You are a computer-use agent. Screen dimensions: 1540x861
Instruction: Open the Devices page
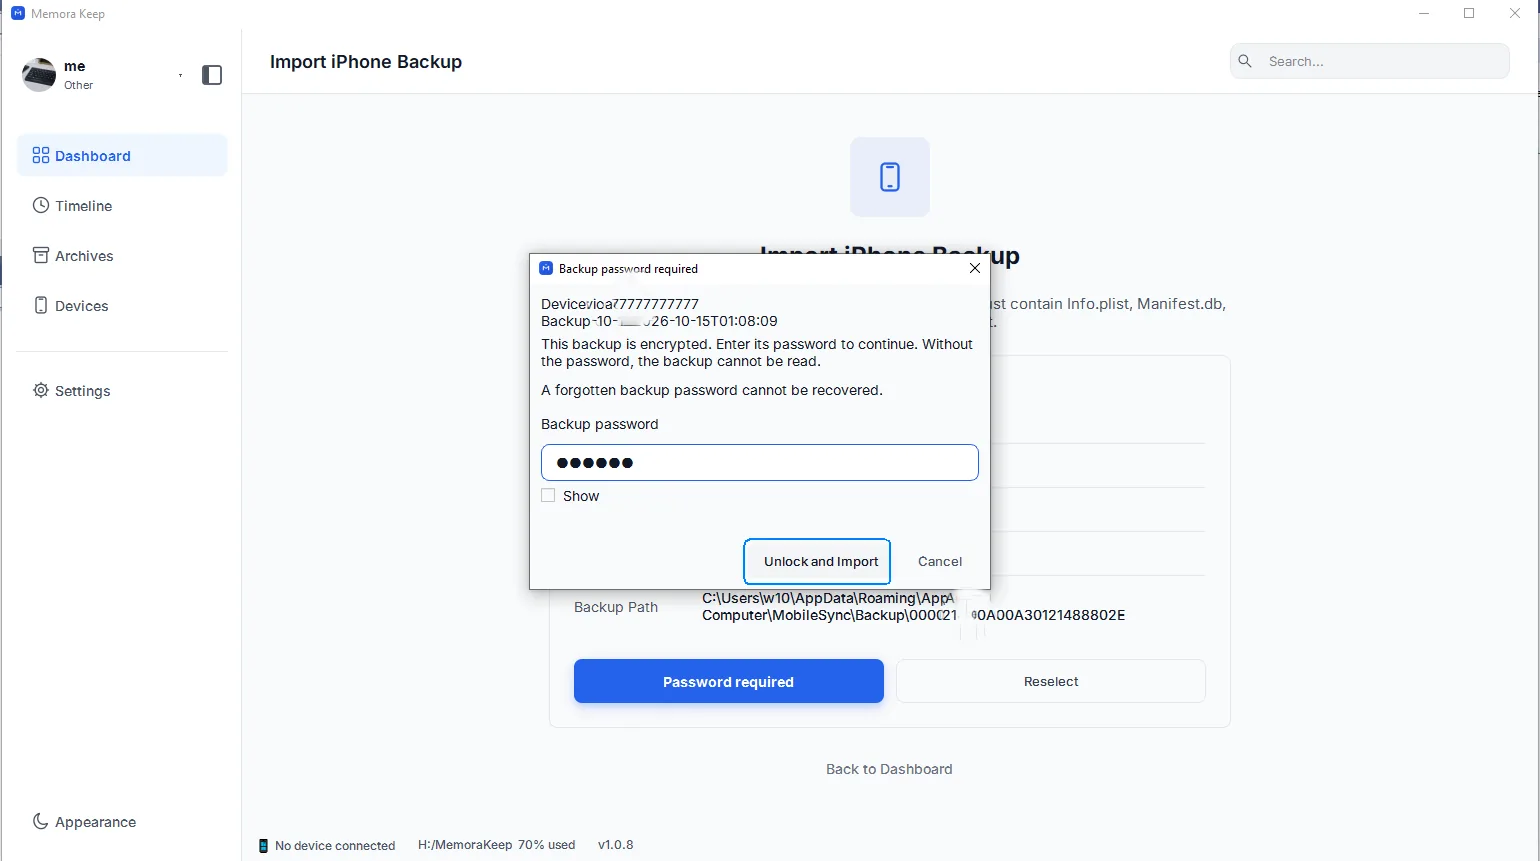[122, 306]
